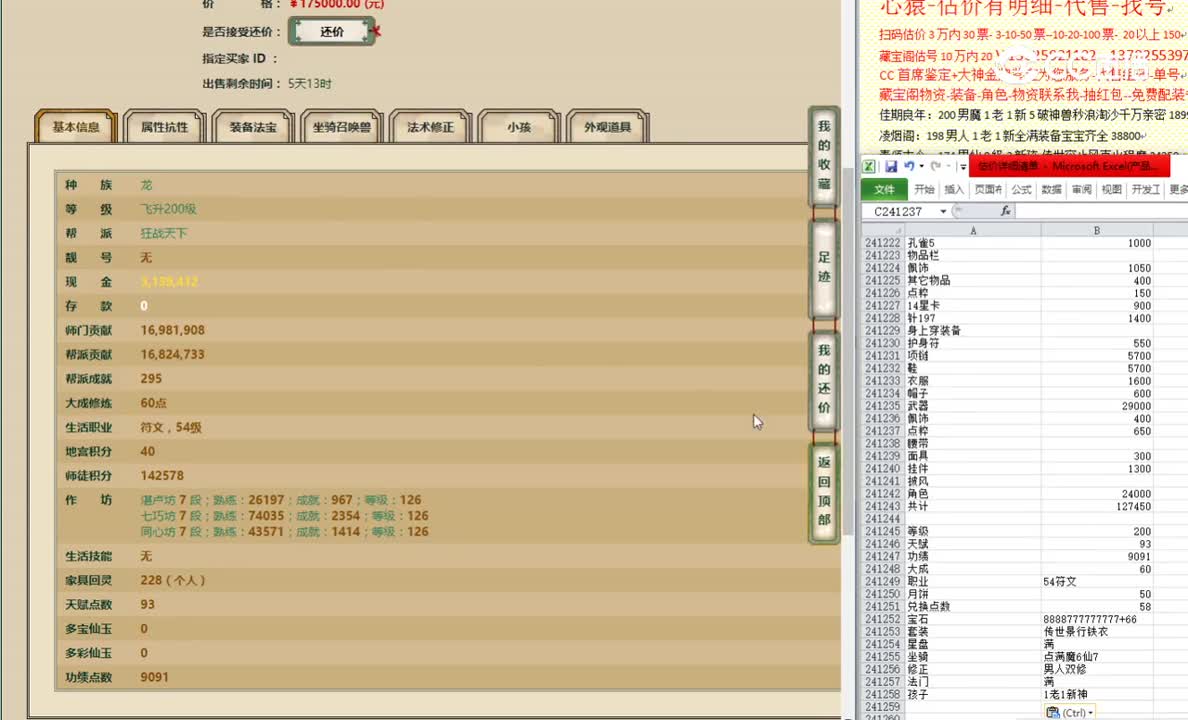Open the 小孩 tab
This screenshot has height=720, width=1188.
(519, 127)
